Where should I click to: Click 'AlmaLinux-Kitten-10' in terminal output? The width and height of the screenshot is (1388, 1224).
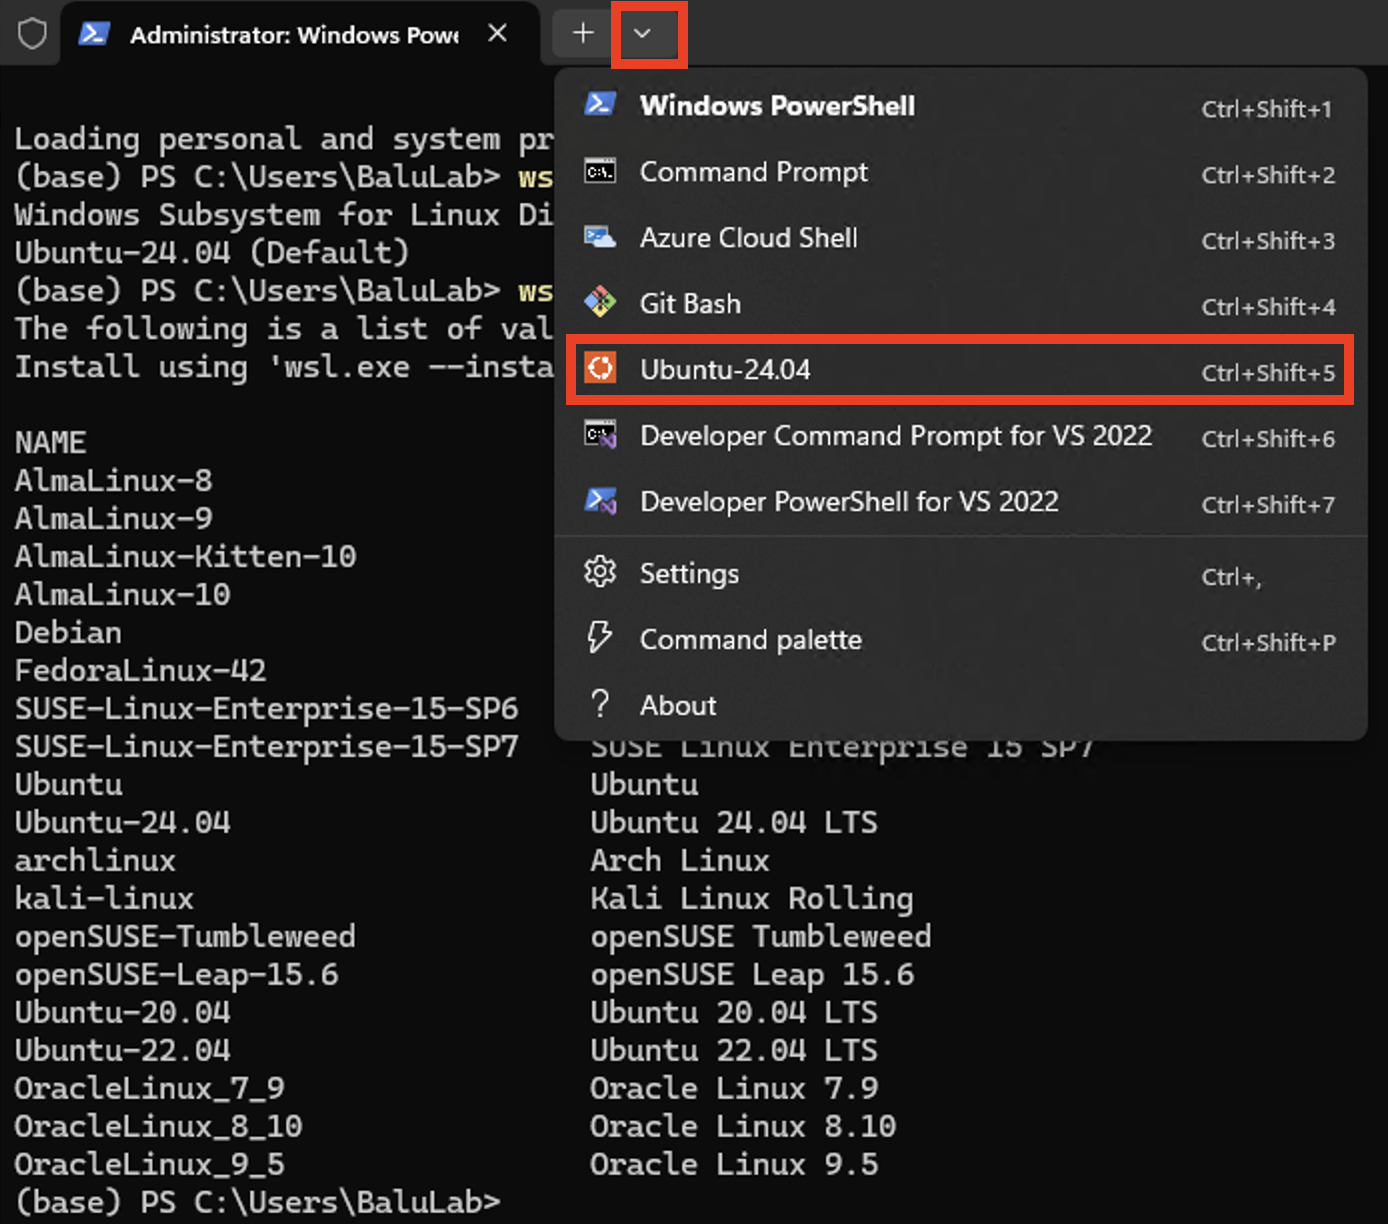coord(185,557)
